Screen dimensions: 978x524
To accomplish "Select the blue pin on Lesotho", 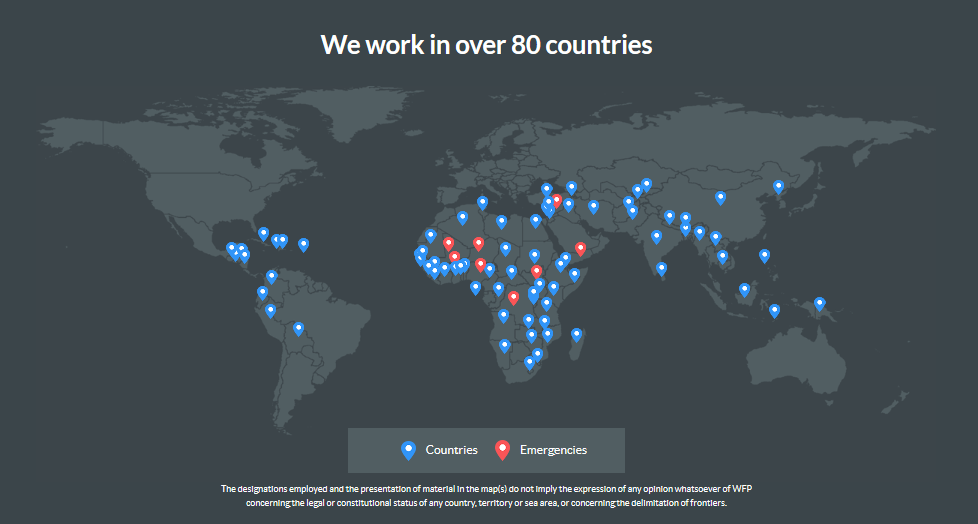I will 530,362.
